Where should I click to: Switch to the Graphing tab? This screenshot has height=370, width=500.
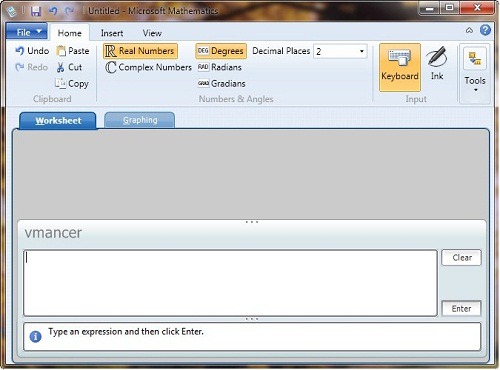coord(140,120)
